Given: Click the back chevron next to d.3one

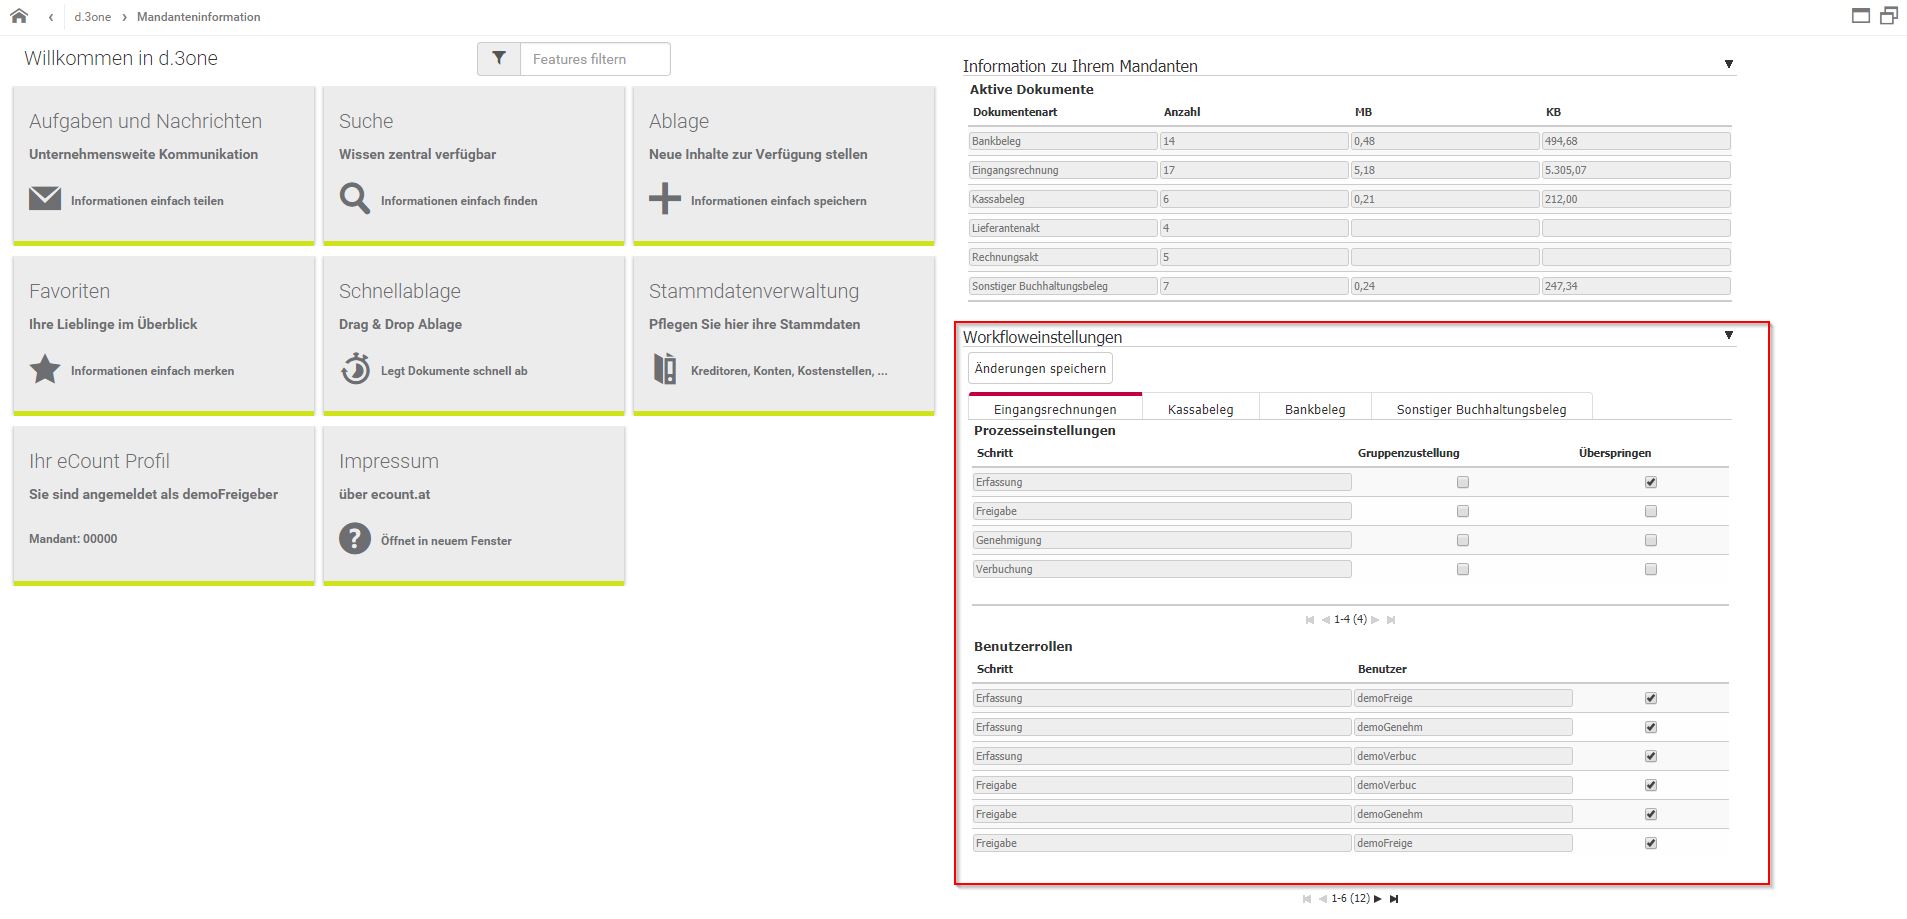Looking at the screenshot, I should (x=51, y=17).
